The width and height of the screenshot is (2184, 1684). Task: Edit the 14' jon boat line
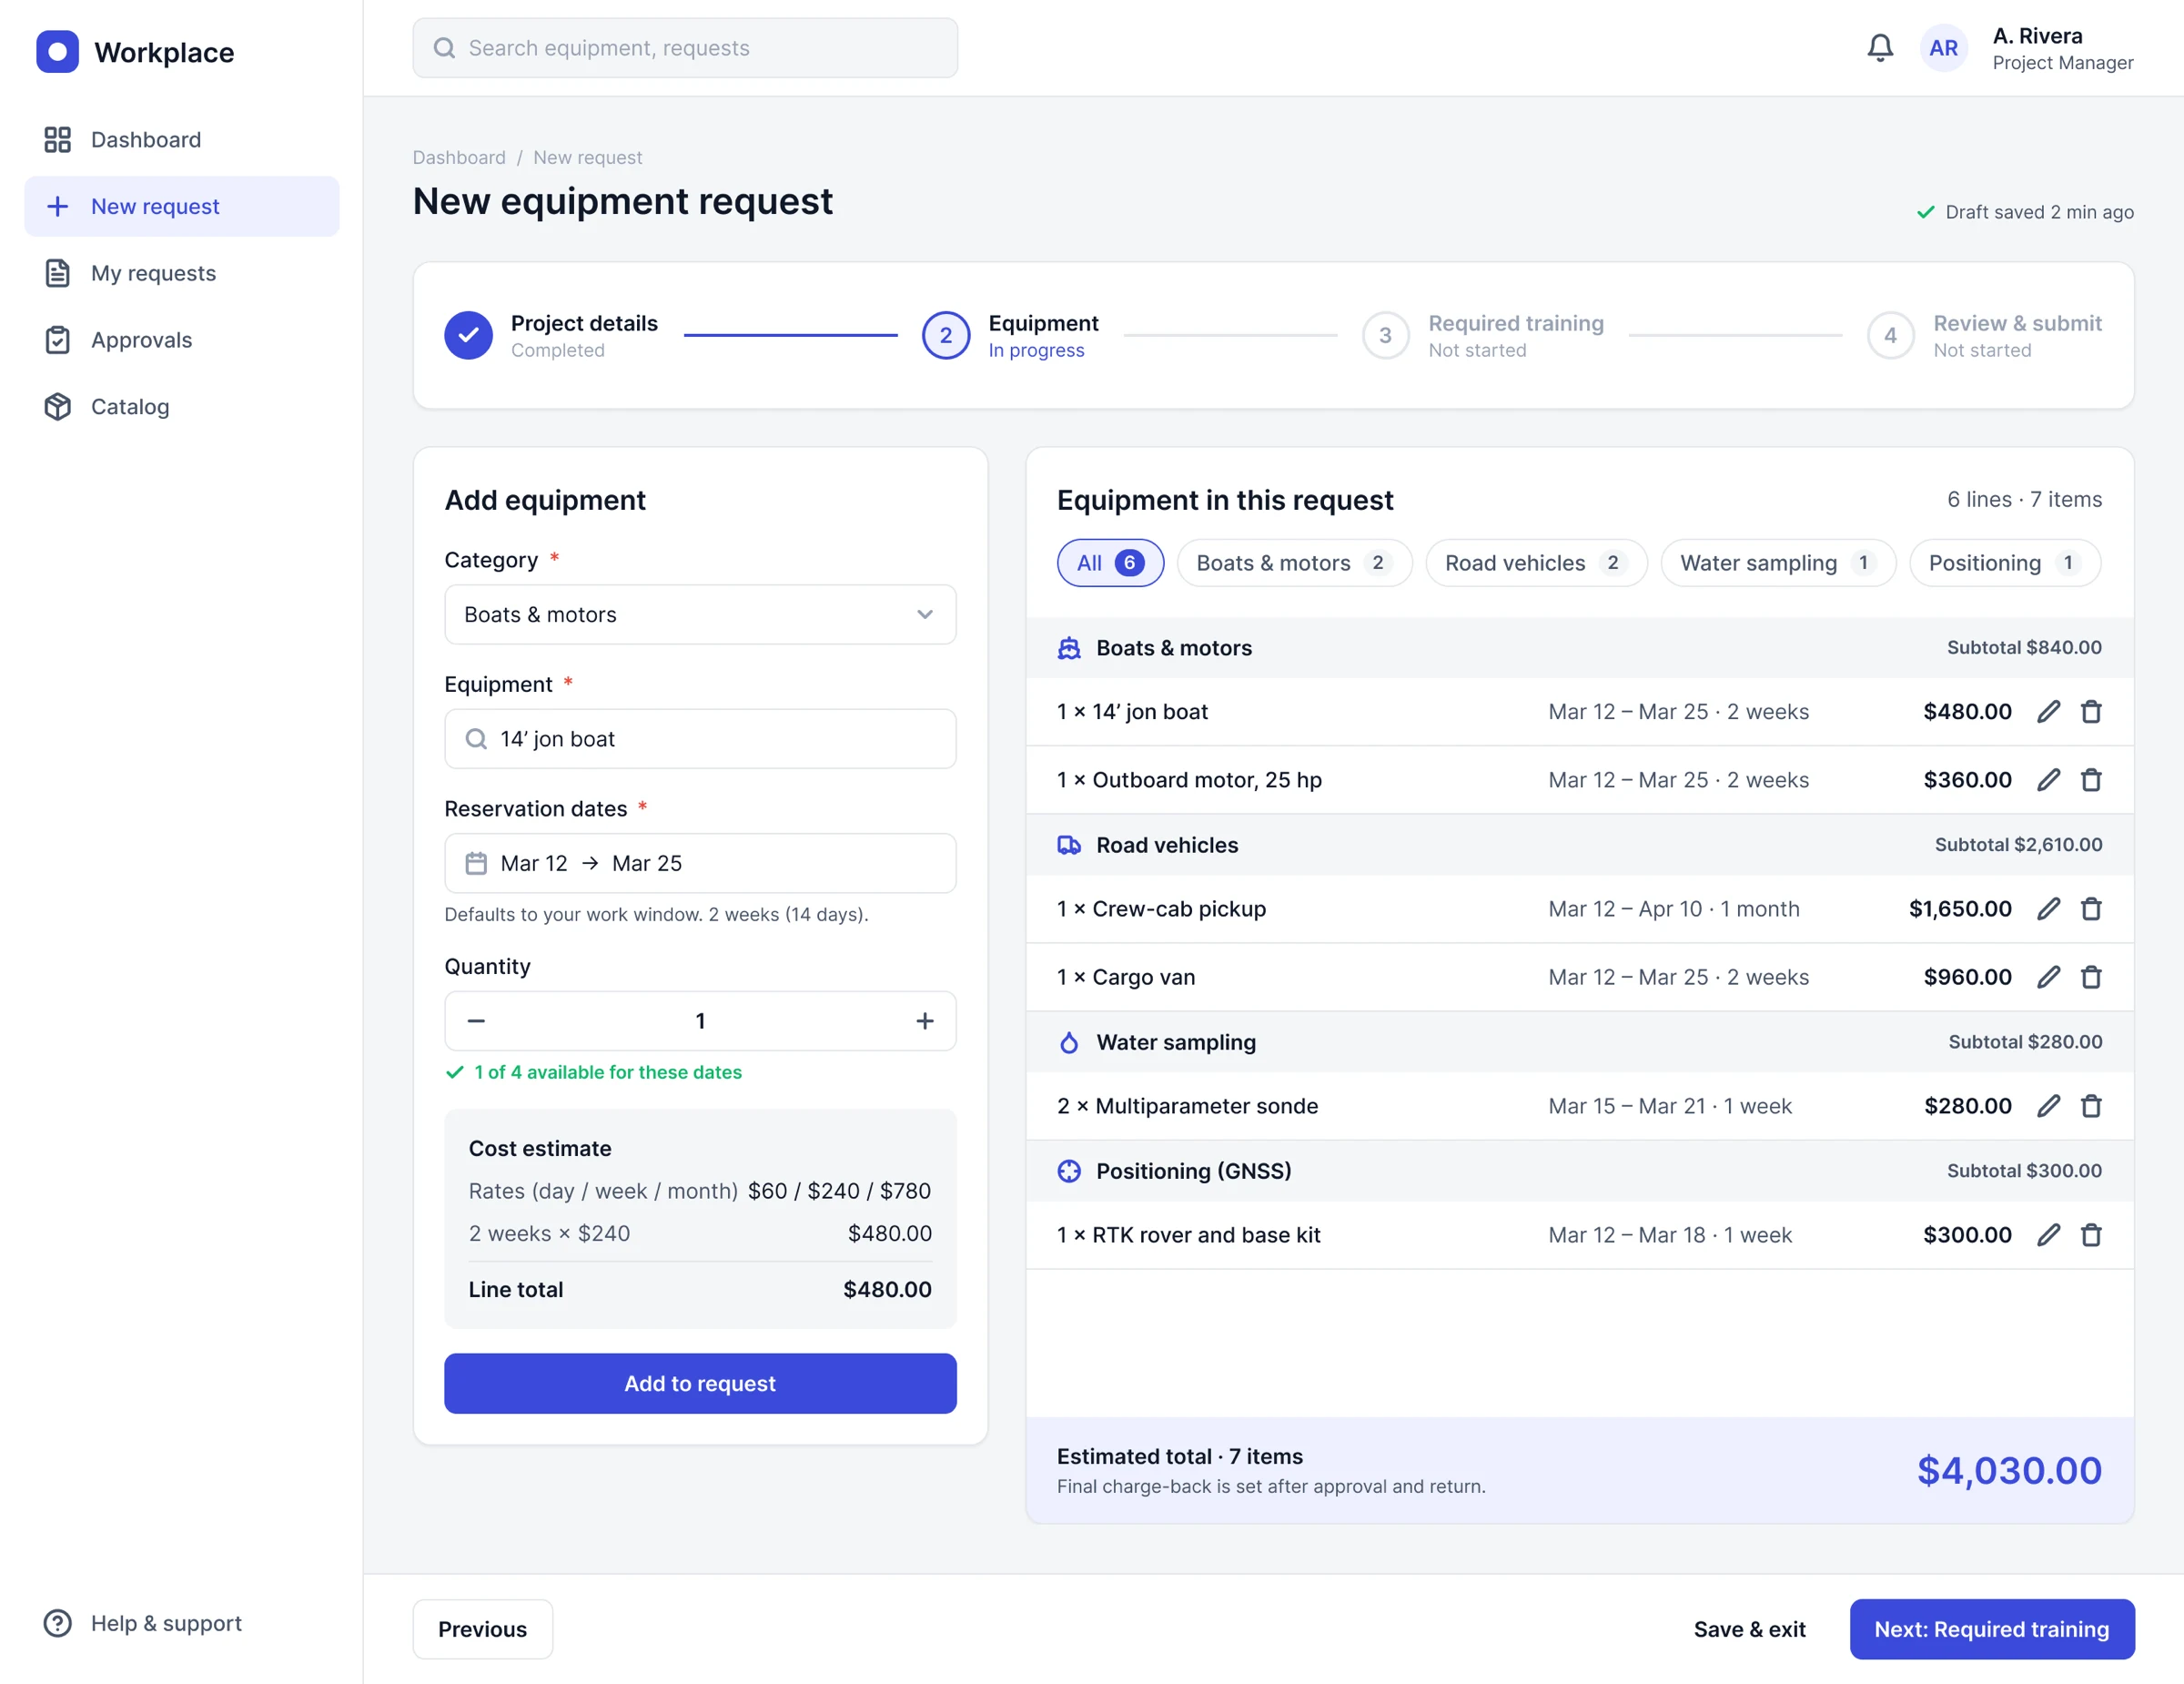2048,711
